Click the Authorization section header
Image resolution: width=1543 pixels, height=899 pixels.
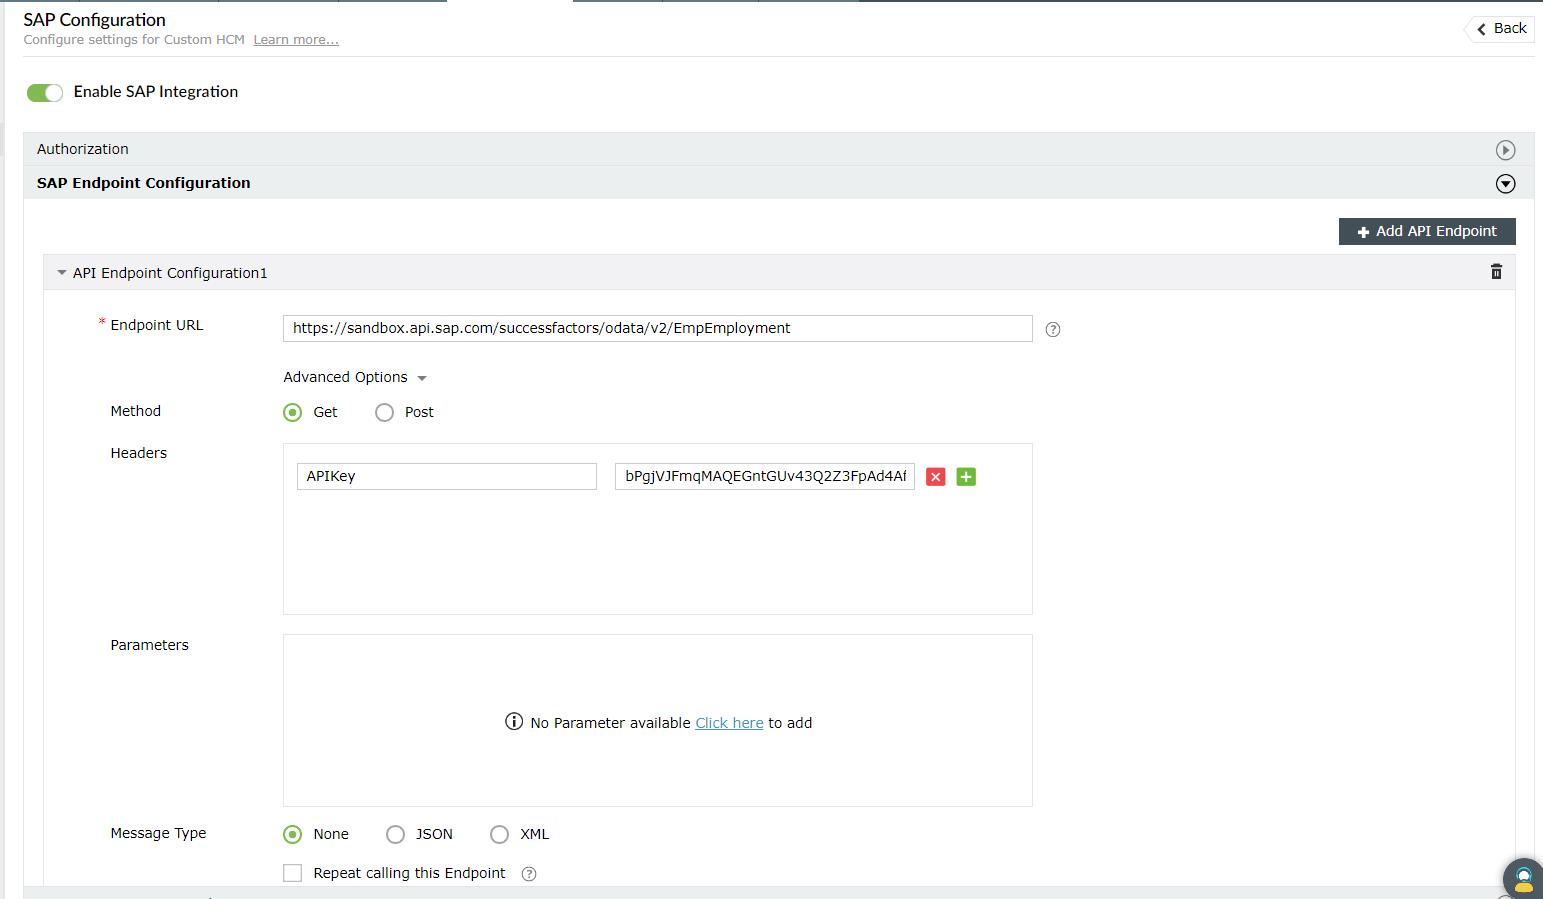coord(779,149)
